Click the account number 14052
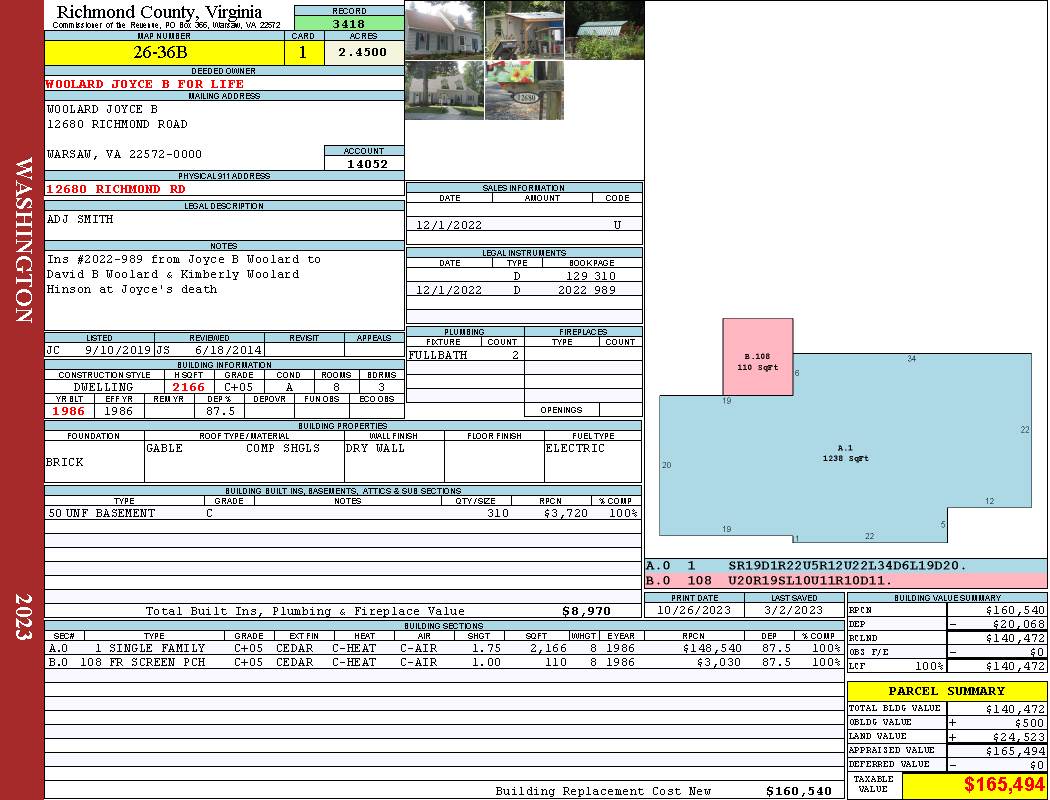The height and width of the screenshot is (800, 1050). [364, 163]
